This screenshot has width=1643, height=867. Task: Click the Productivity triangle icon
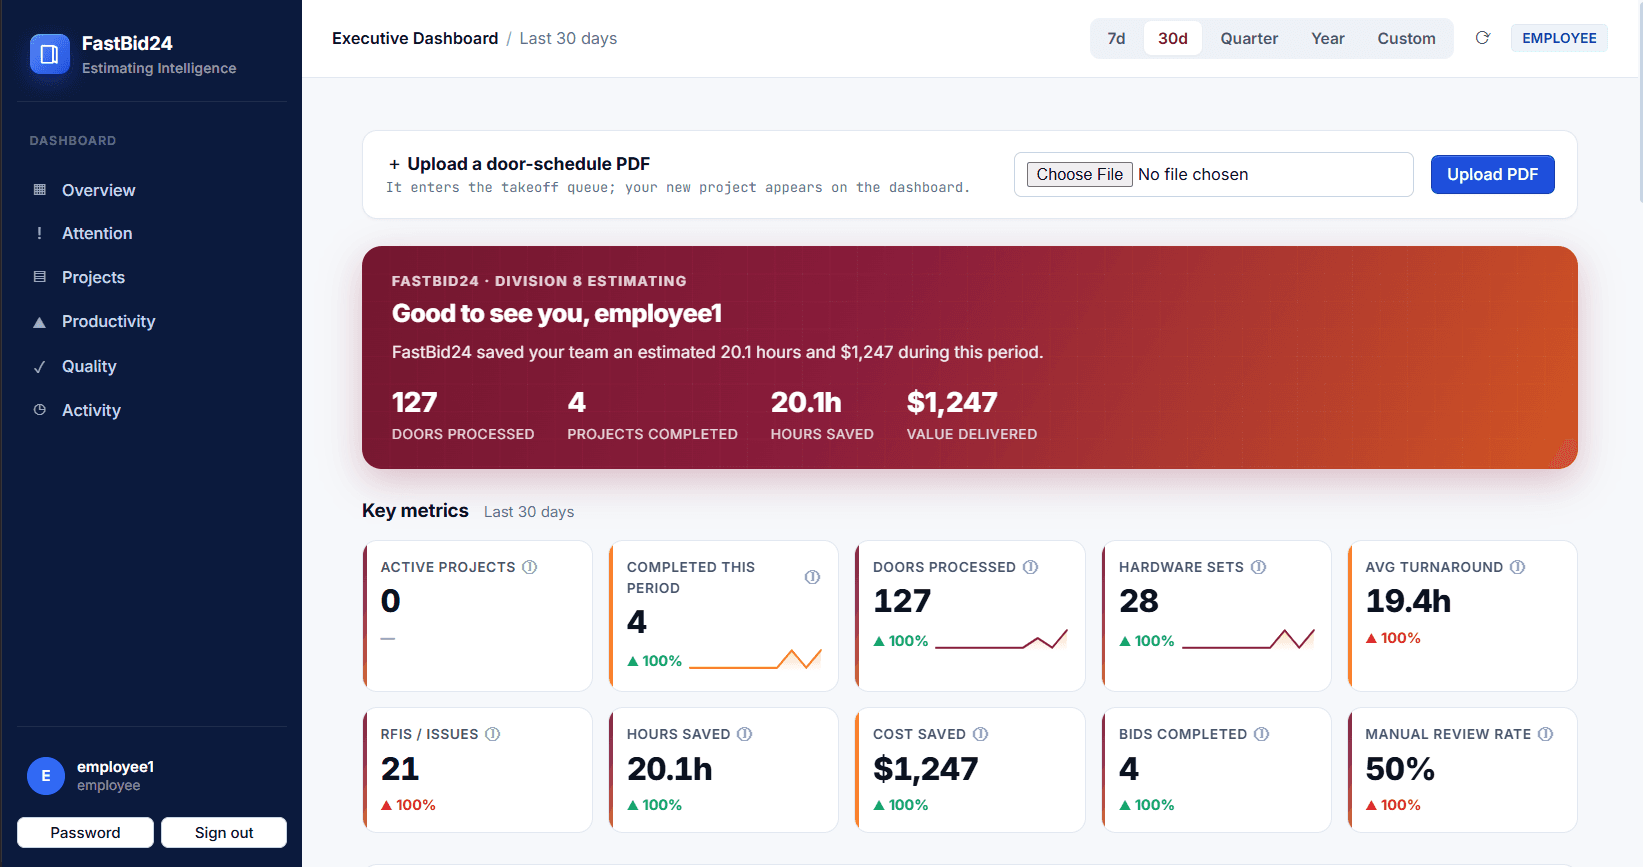[40, 322]
